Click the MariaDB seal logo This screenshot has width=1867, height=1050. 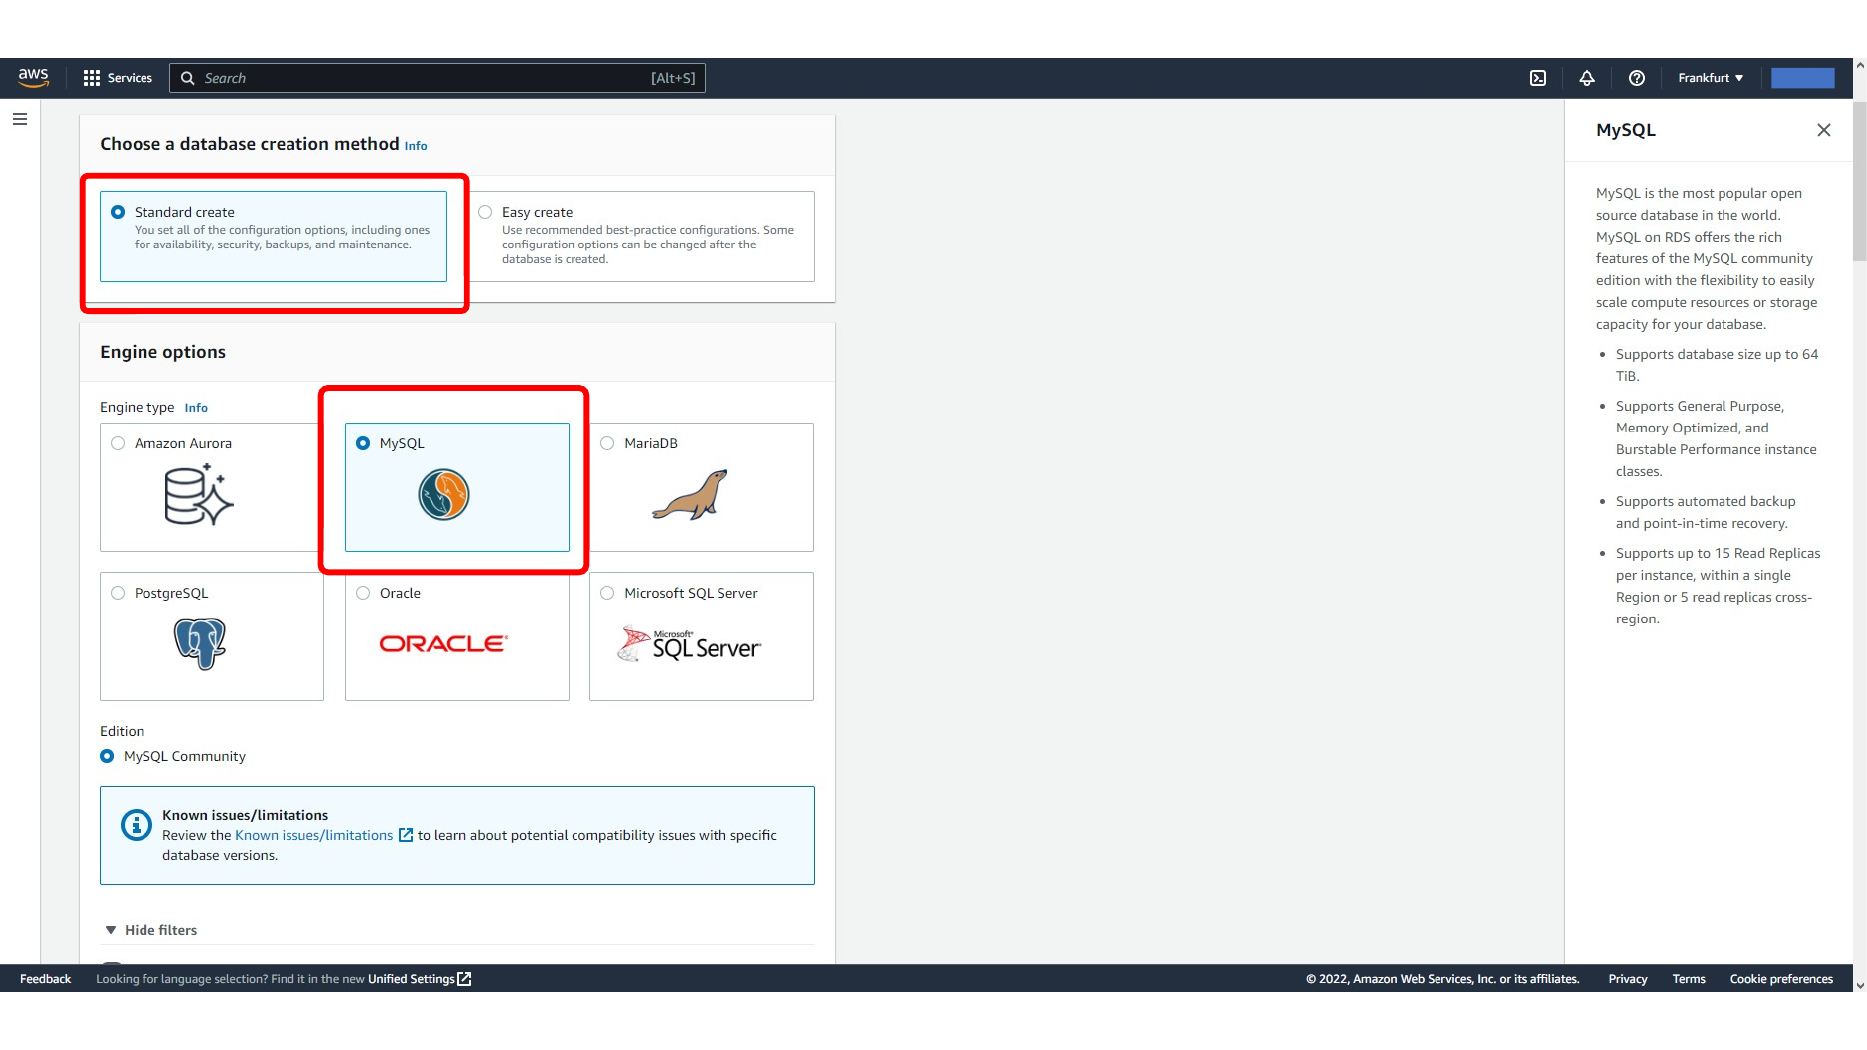pos(690,495)
